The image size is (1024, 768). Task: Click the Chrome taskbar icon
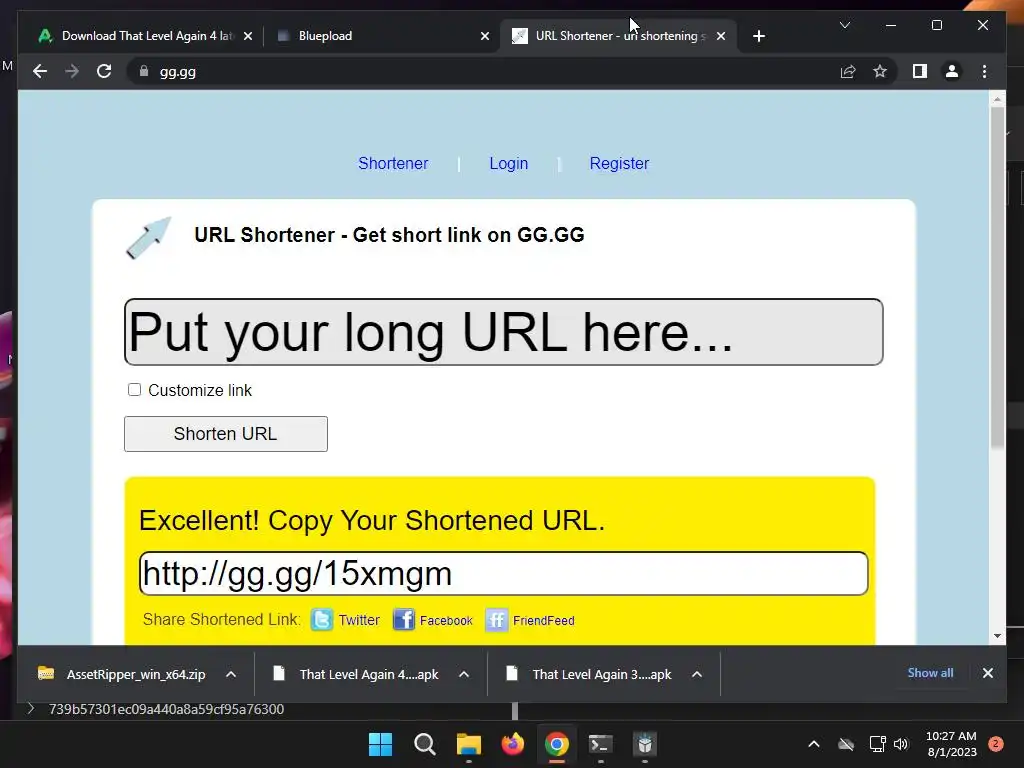(x=556, y=744)
